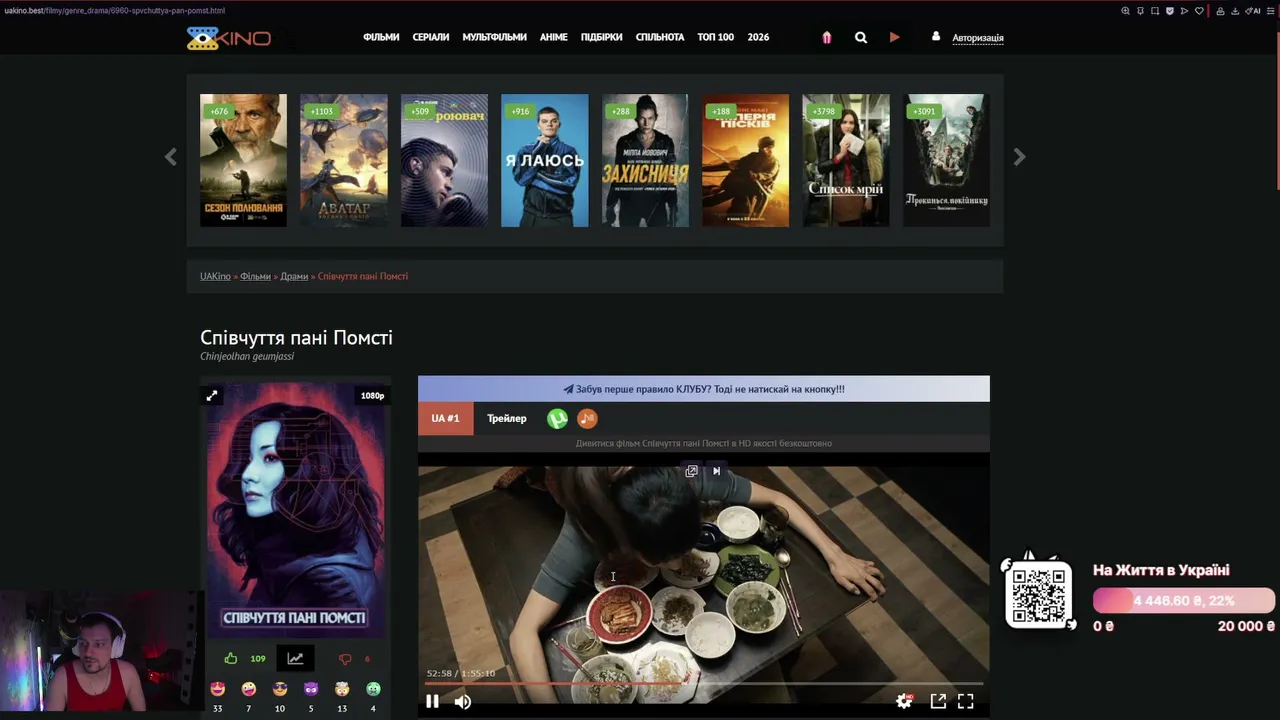Click the Співчуття пані Помсті movie poster

pyautogui.click(x=295, y=508)
